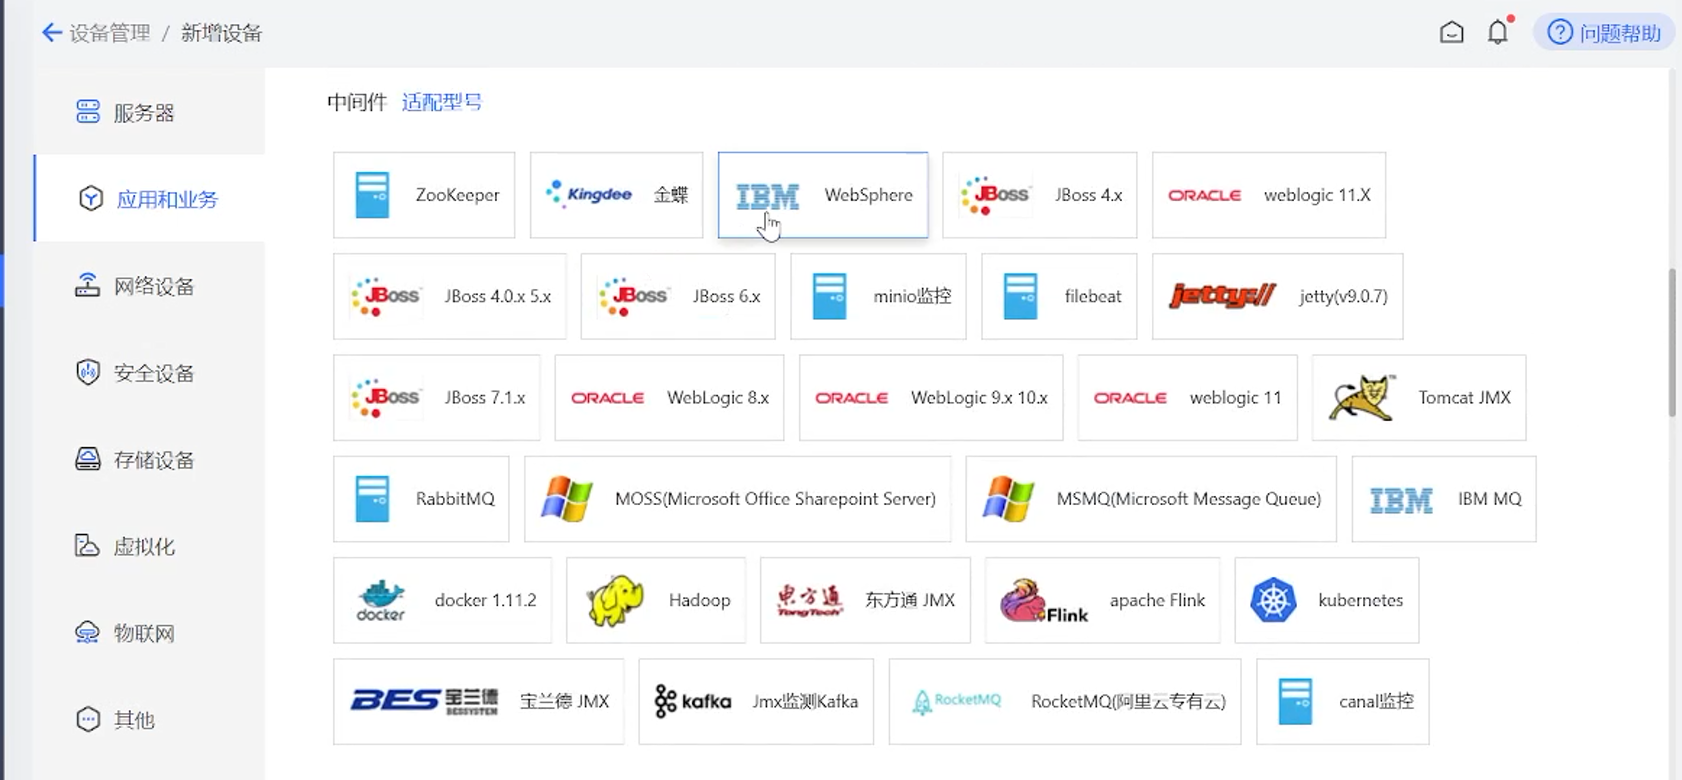Click the Oracle logo on weblogic 11.X card
This screenshot has width=1682, height=780.
(x=1204, y=196)
